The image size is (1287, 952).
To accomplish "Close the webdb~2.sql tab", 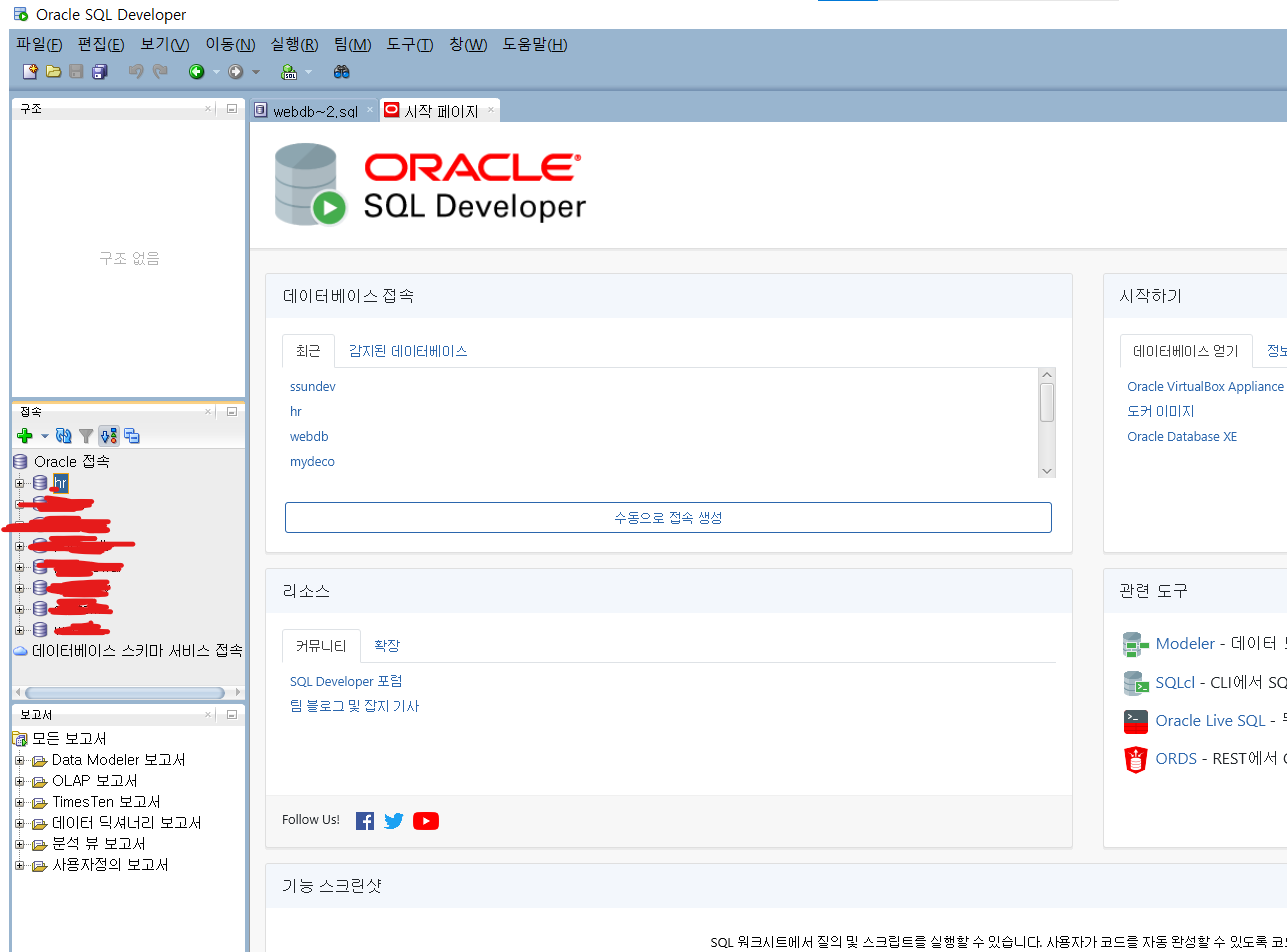I will click(369, 110).
